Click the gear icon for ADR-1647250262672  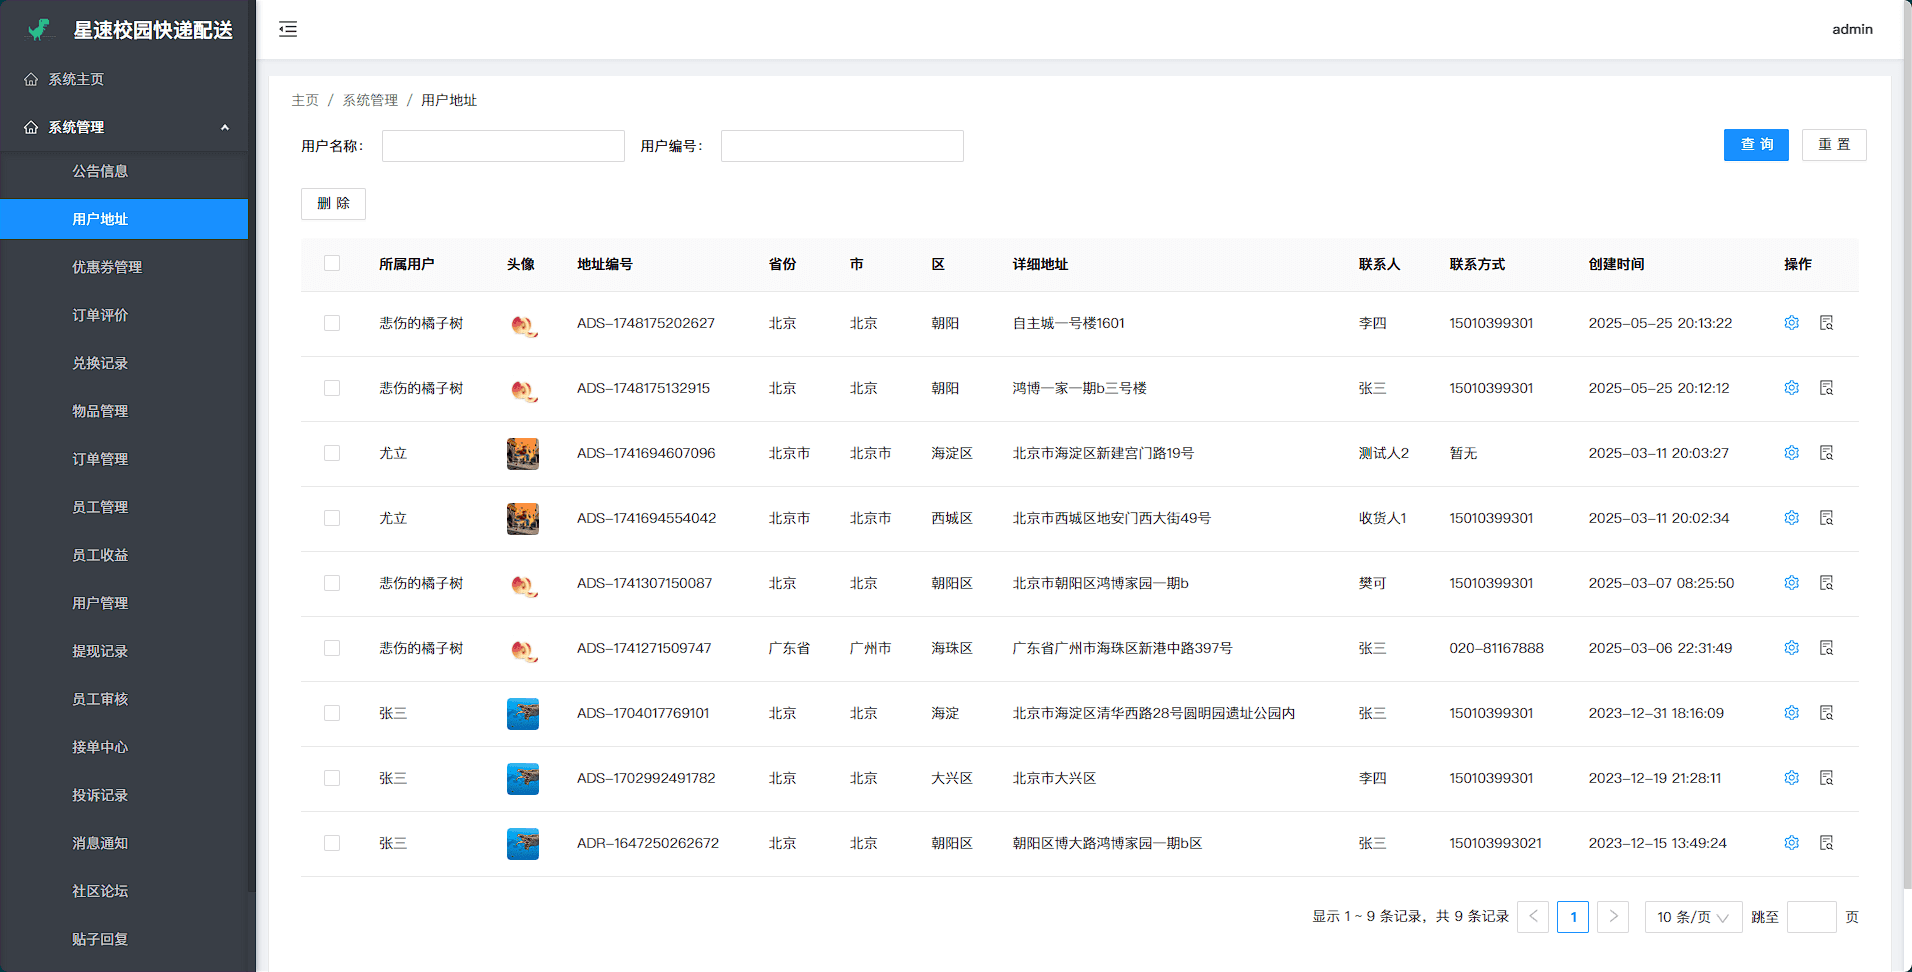pyautogui.click(x=1791, y=843)
